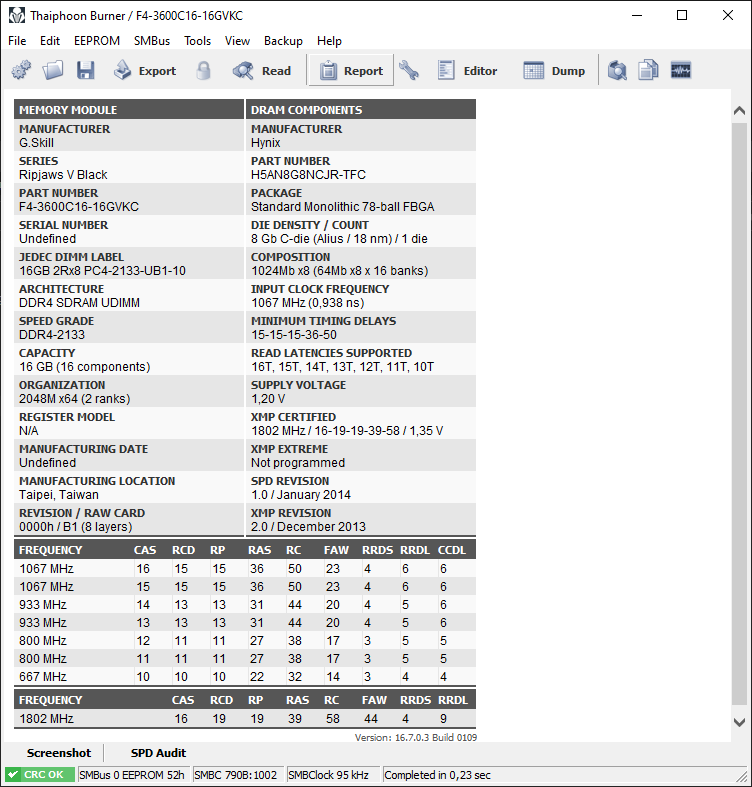Screen dimensions: 752x787
Task: Click the Read button label
Action: (x=276, y=71)
